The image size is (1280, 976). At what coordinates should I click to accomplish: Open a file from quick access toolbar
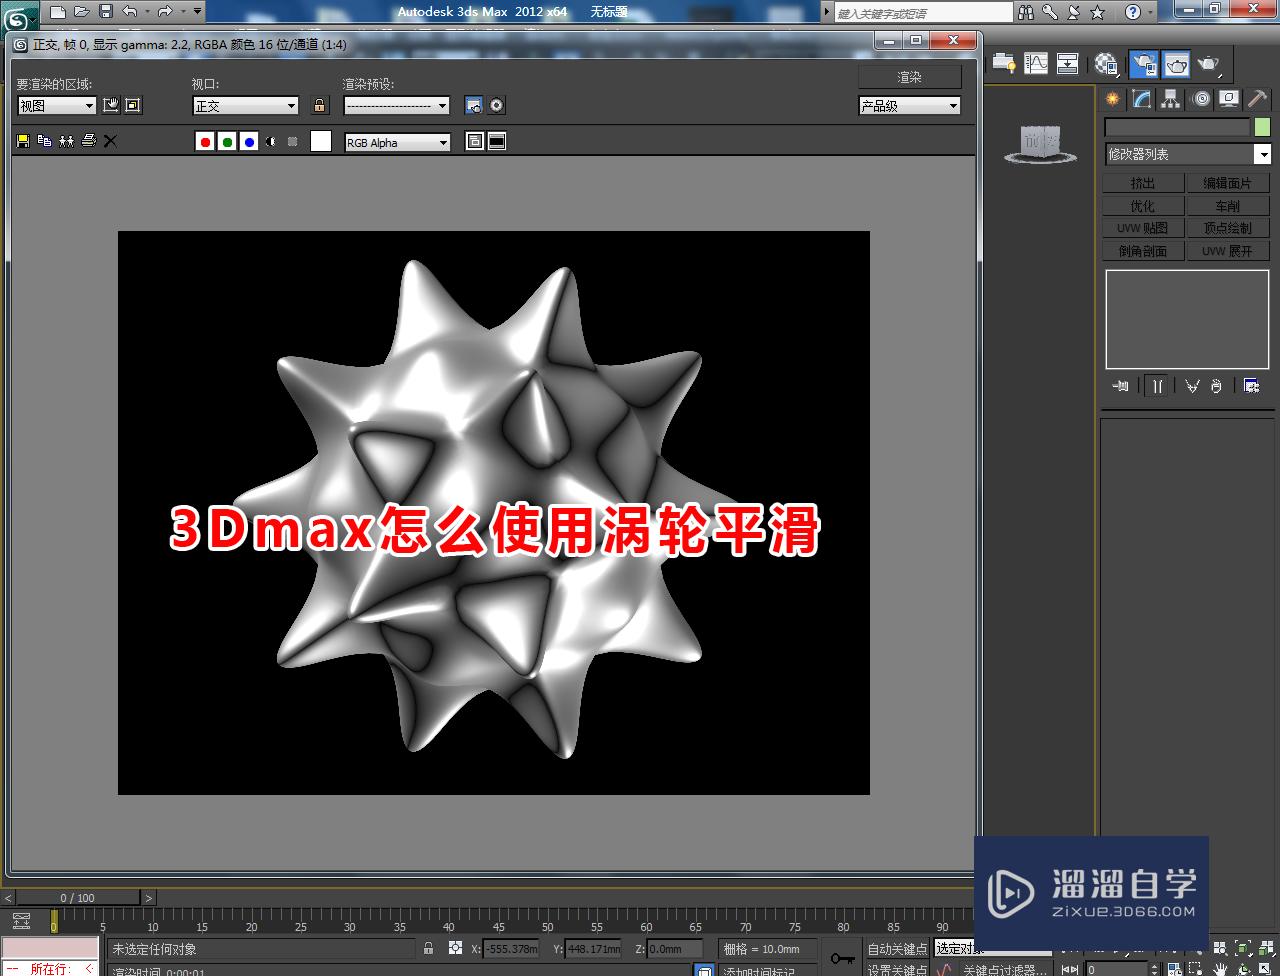click(82, 12)
